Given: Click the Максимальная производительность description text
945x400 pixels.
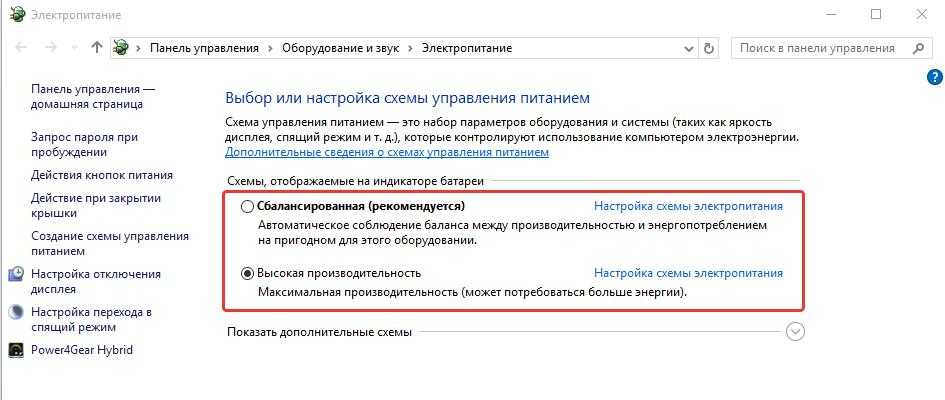Looking at the screenshot, I should tap(472, 293).
